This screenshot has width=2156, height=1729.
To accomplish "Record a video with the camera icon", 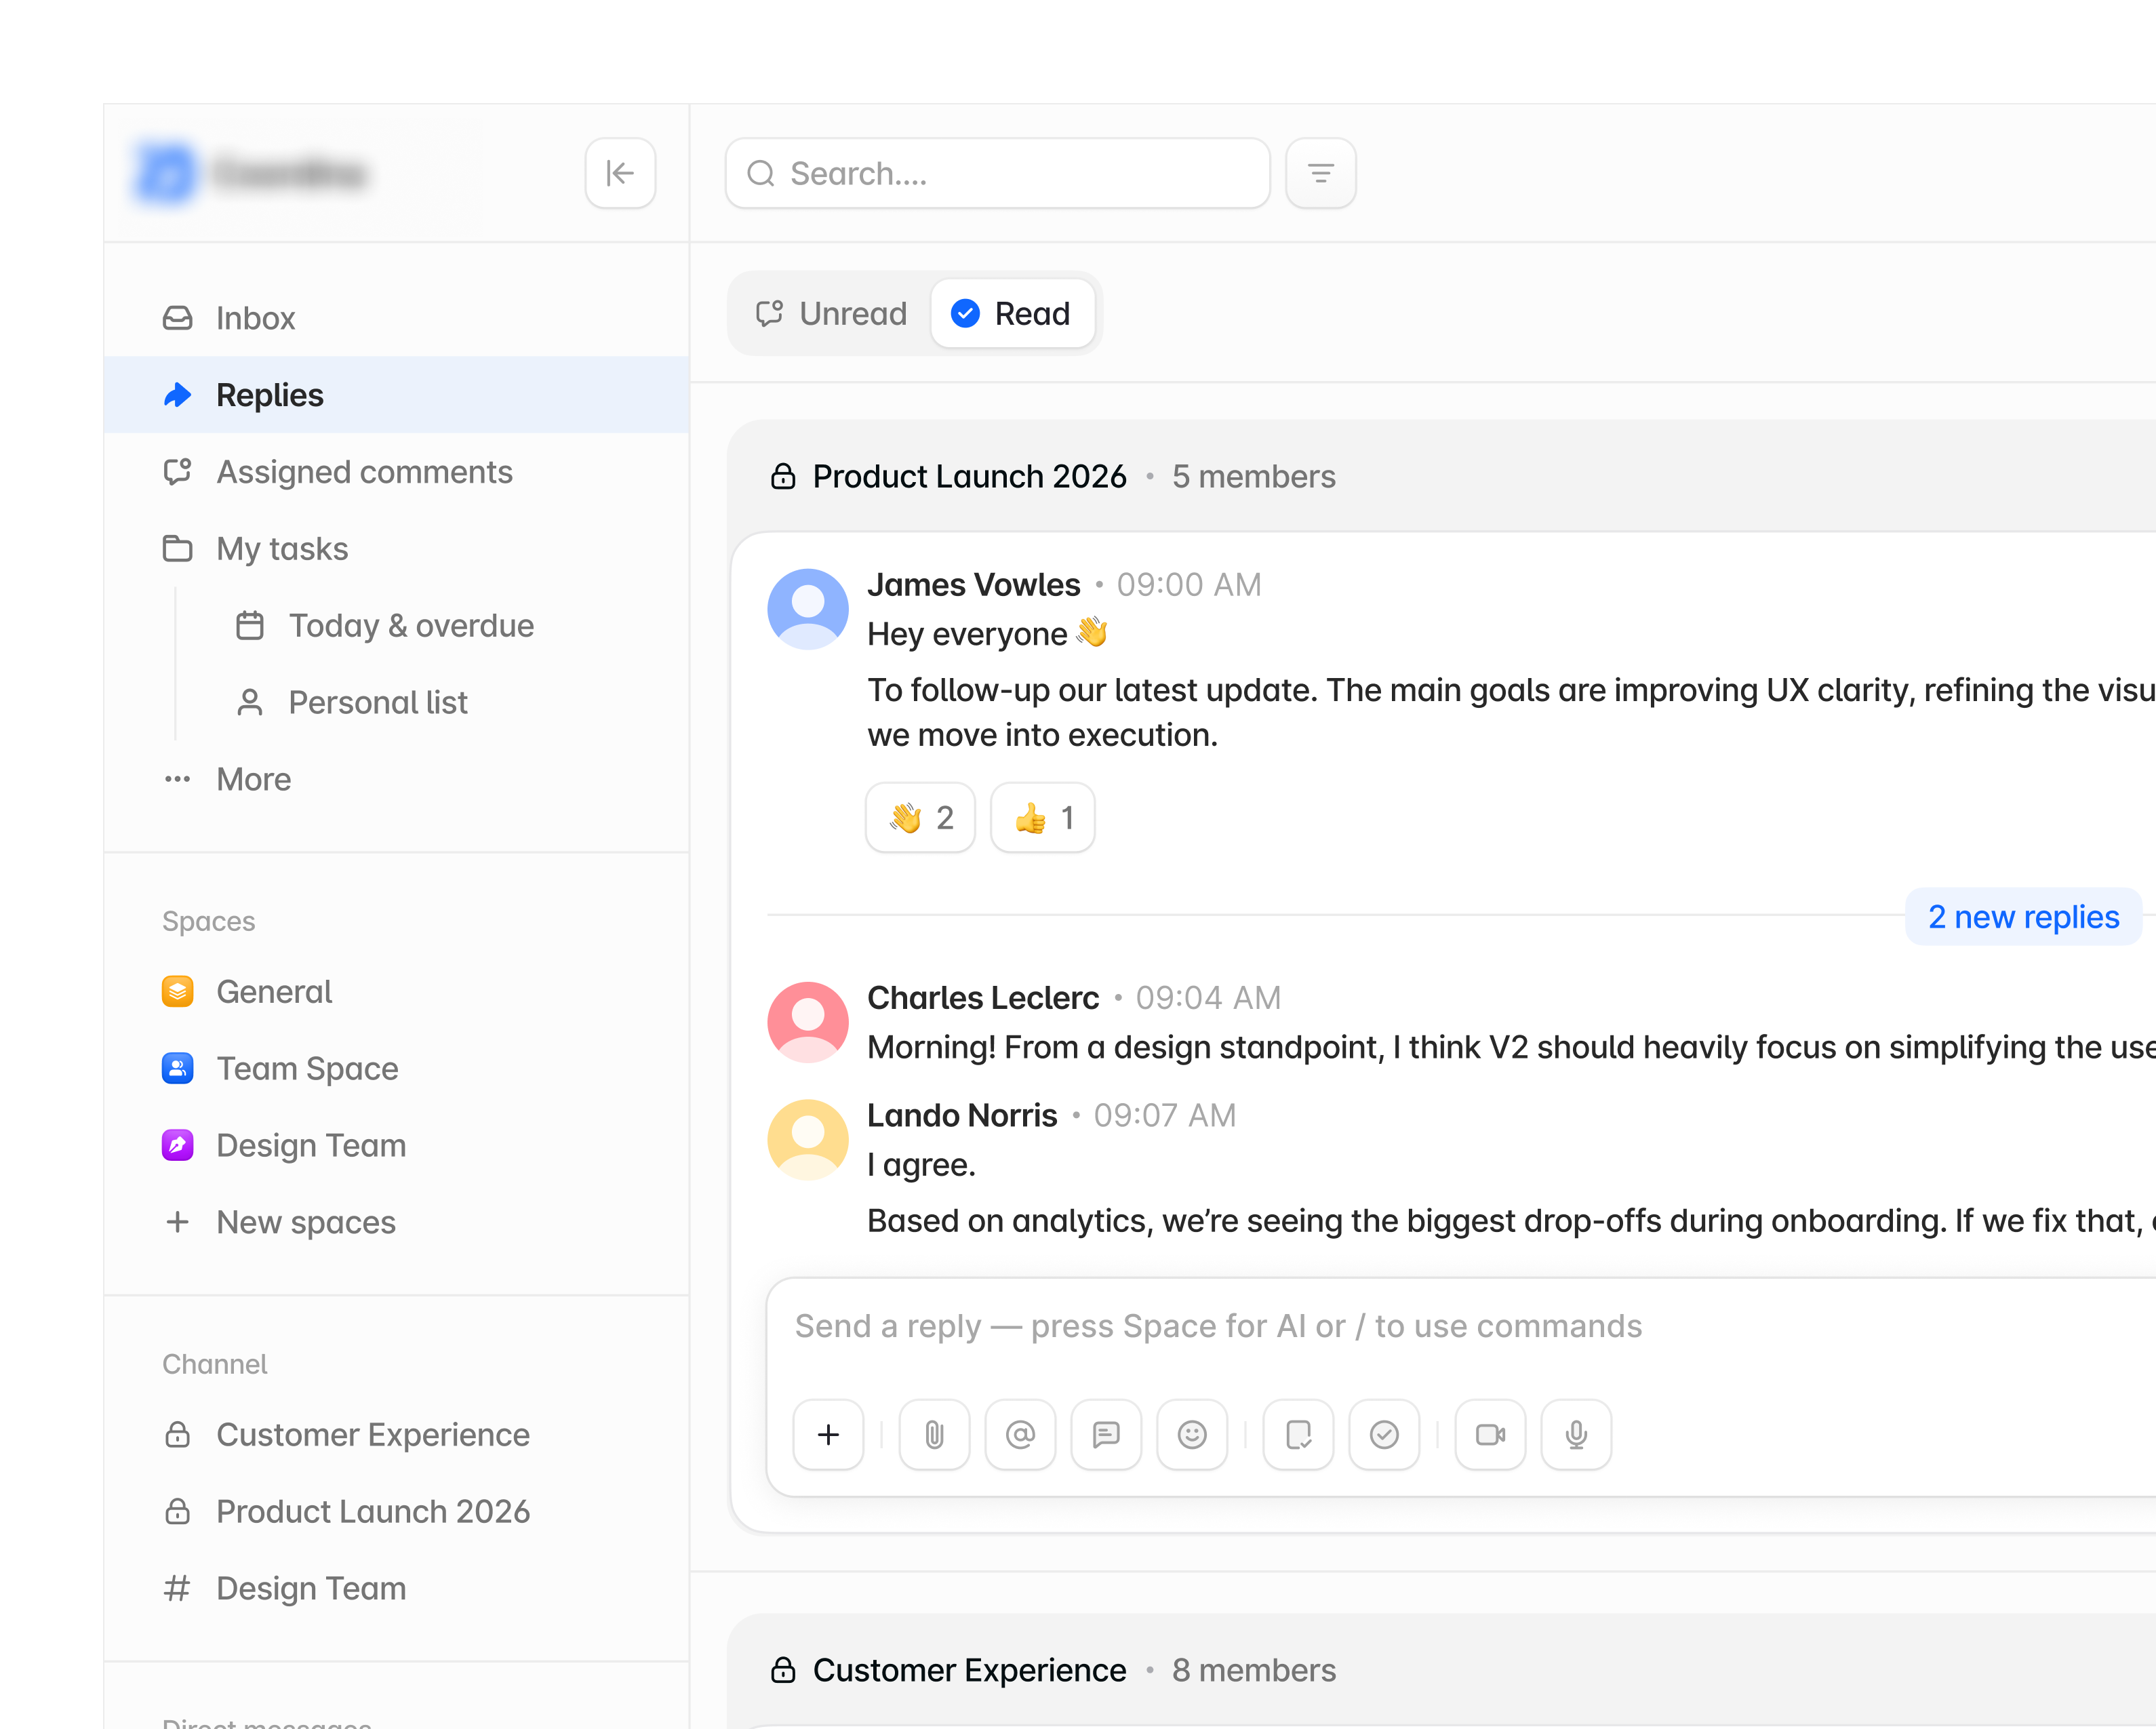I will pyautogui.click(x=1490, y=1435).
